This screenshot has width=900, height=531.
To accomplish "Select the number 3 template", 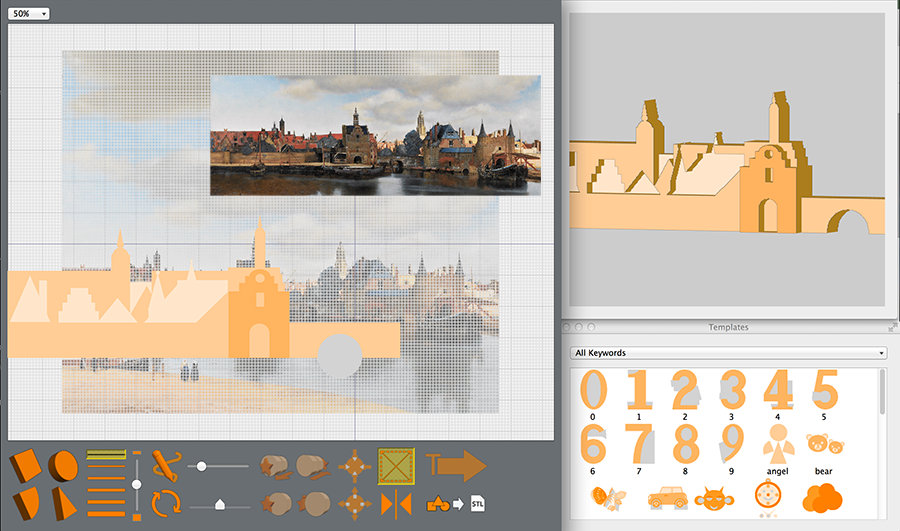I will (732, 390).
